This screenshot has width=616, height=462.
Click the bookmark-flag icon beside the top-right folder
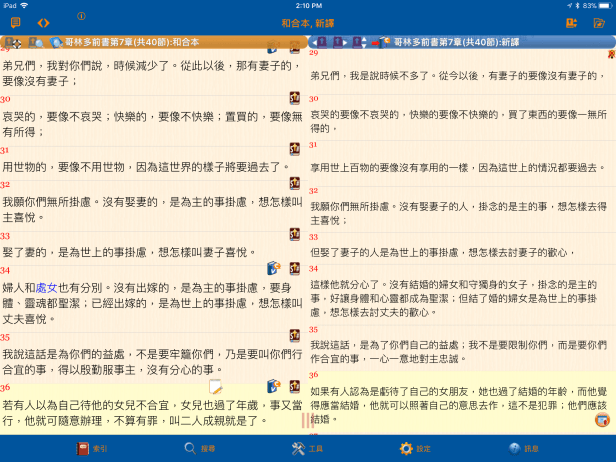571,23
